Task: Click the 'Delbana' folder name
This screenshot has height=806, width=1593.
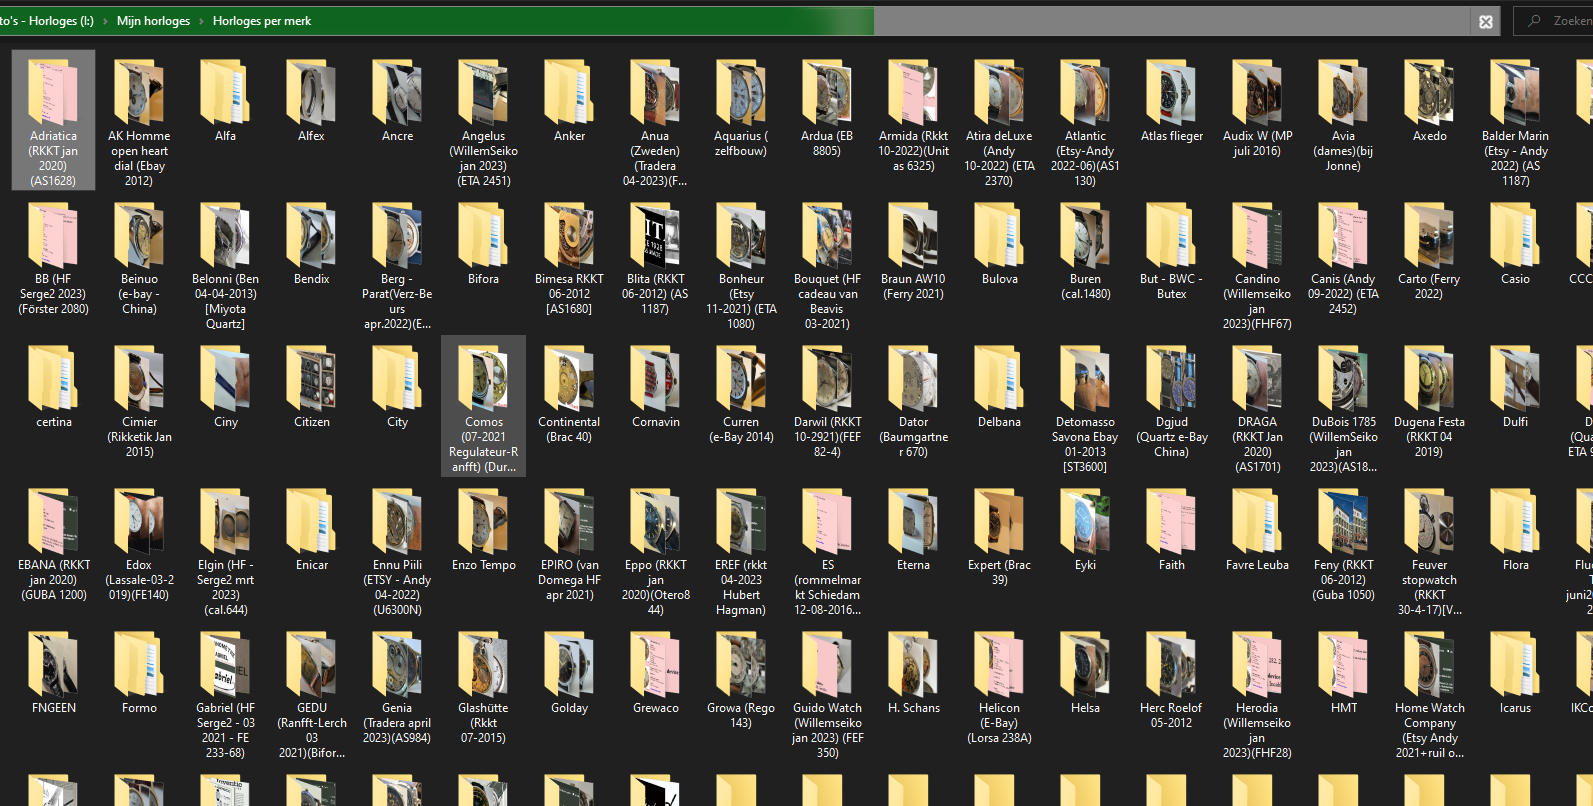Action: (999, 422)
